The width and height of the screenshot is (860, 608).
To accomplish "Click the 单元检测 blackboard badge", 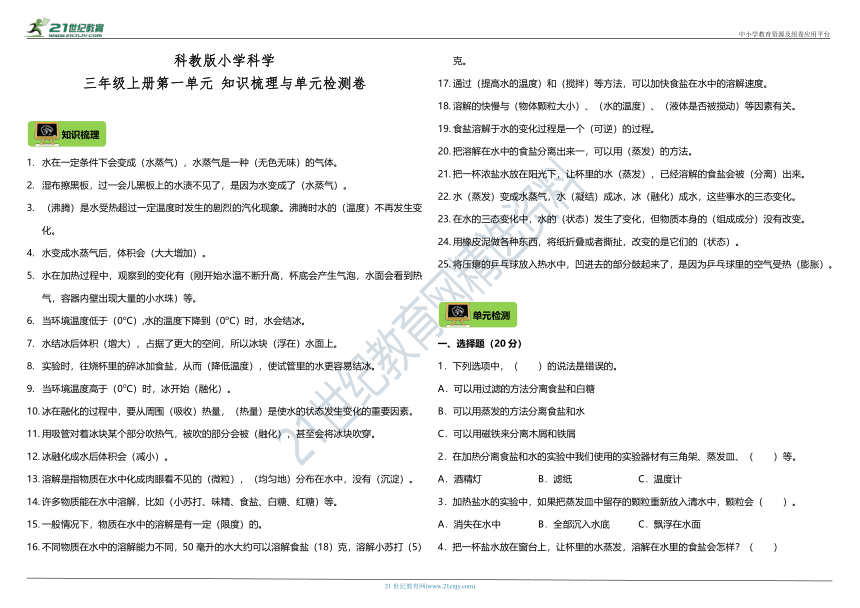I will [478, 315].
